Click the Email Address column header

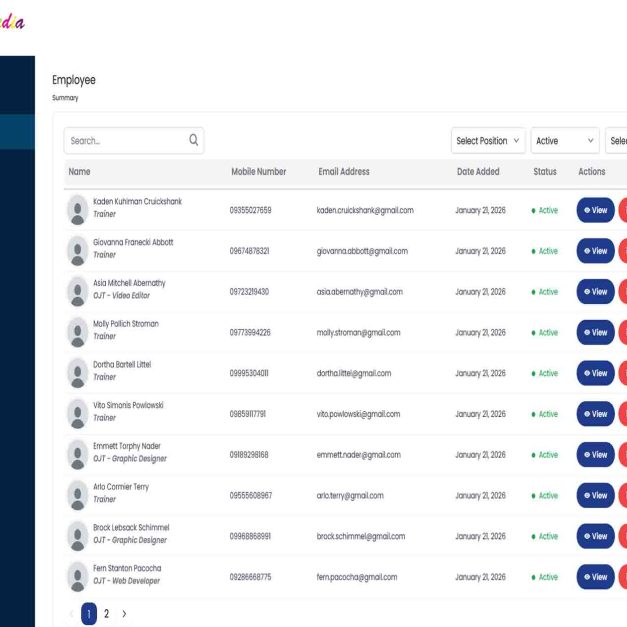coord(344,172)
